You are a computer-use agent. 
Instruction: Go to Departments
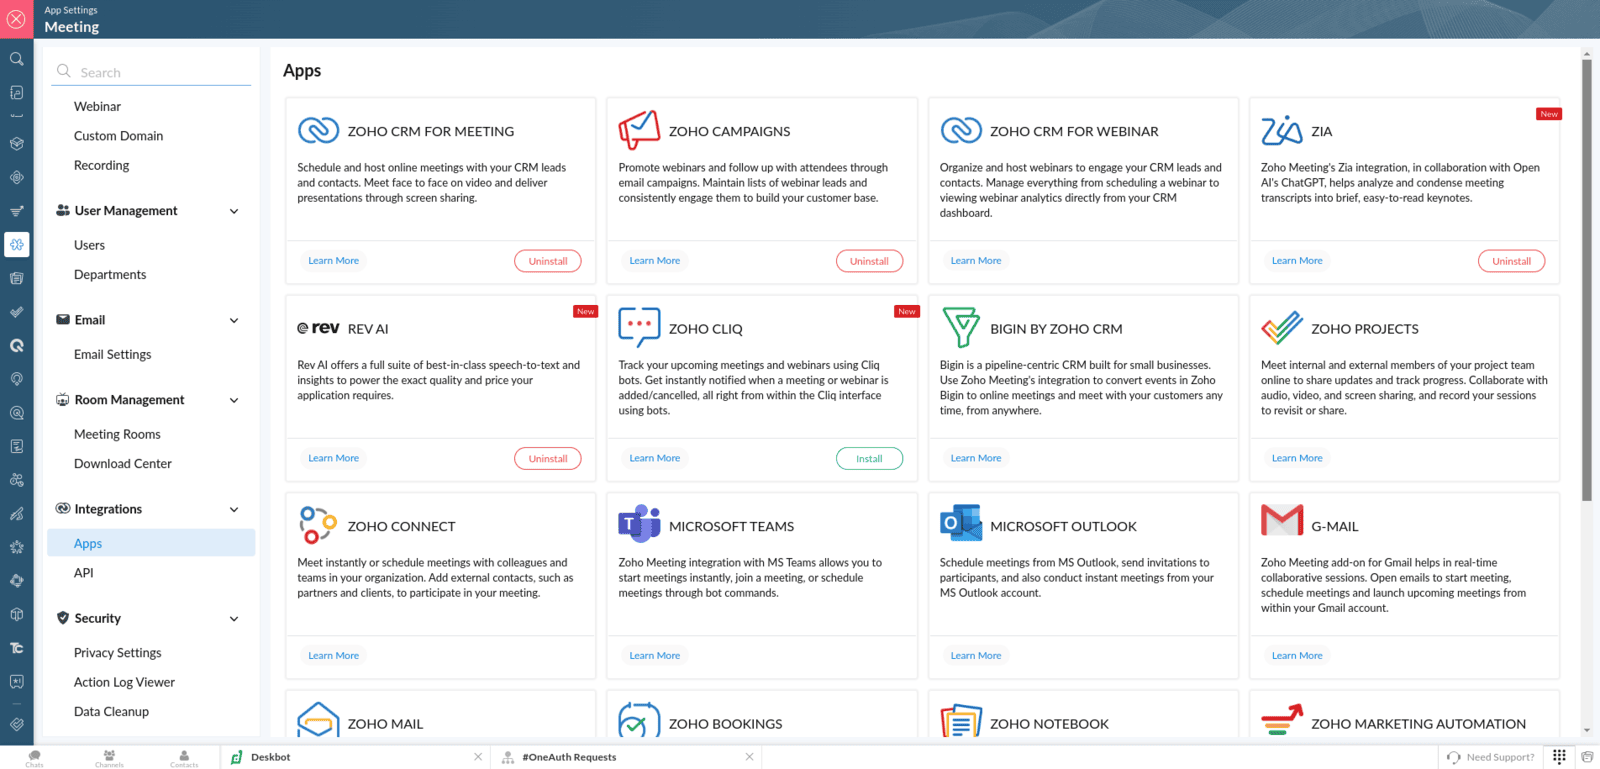point(110,274)
